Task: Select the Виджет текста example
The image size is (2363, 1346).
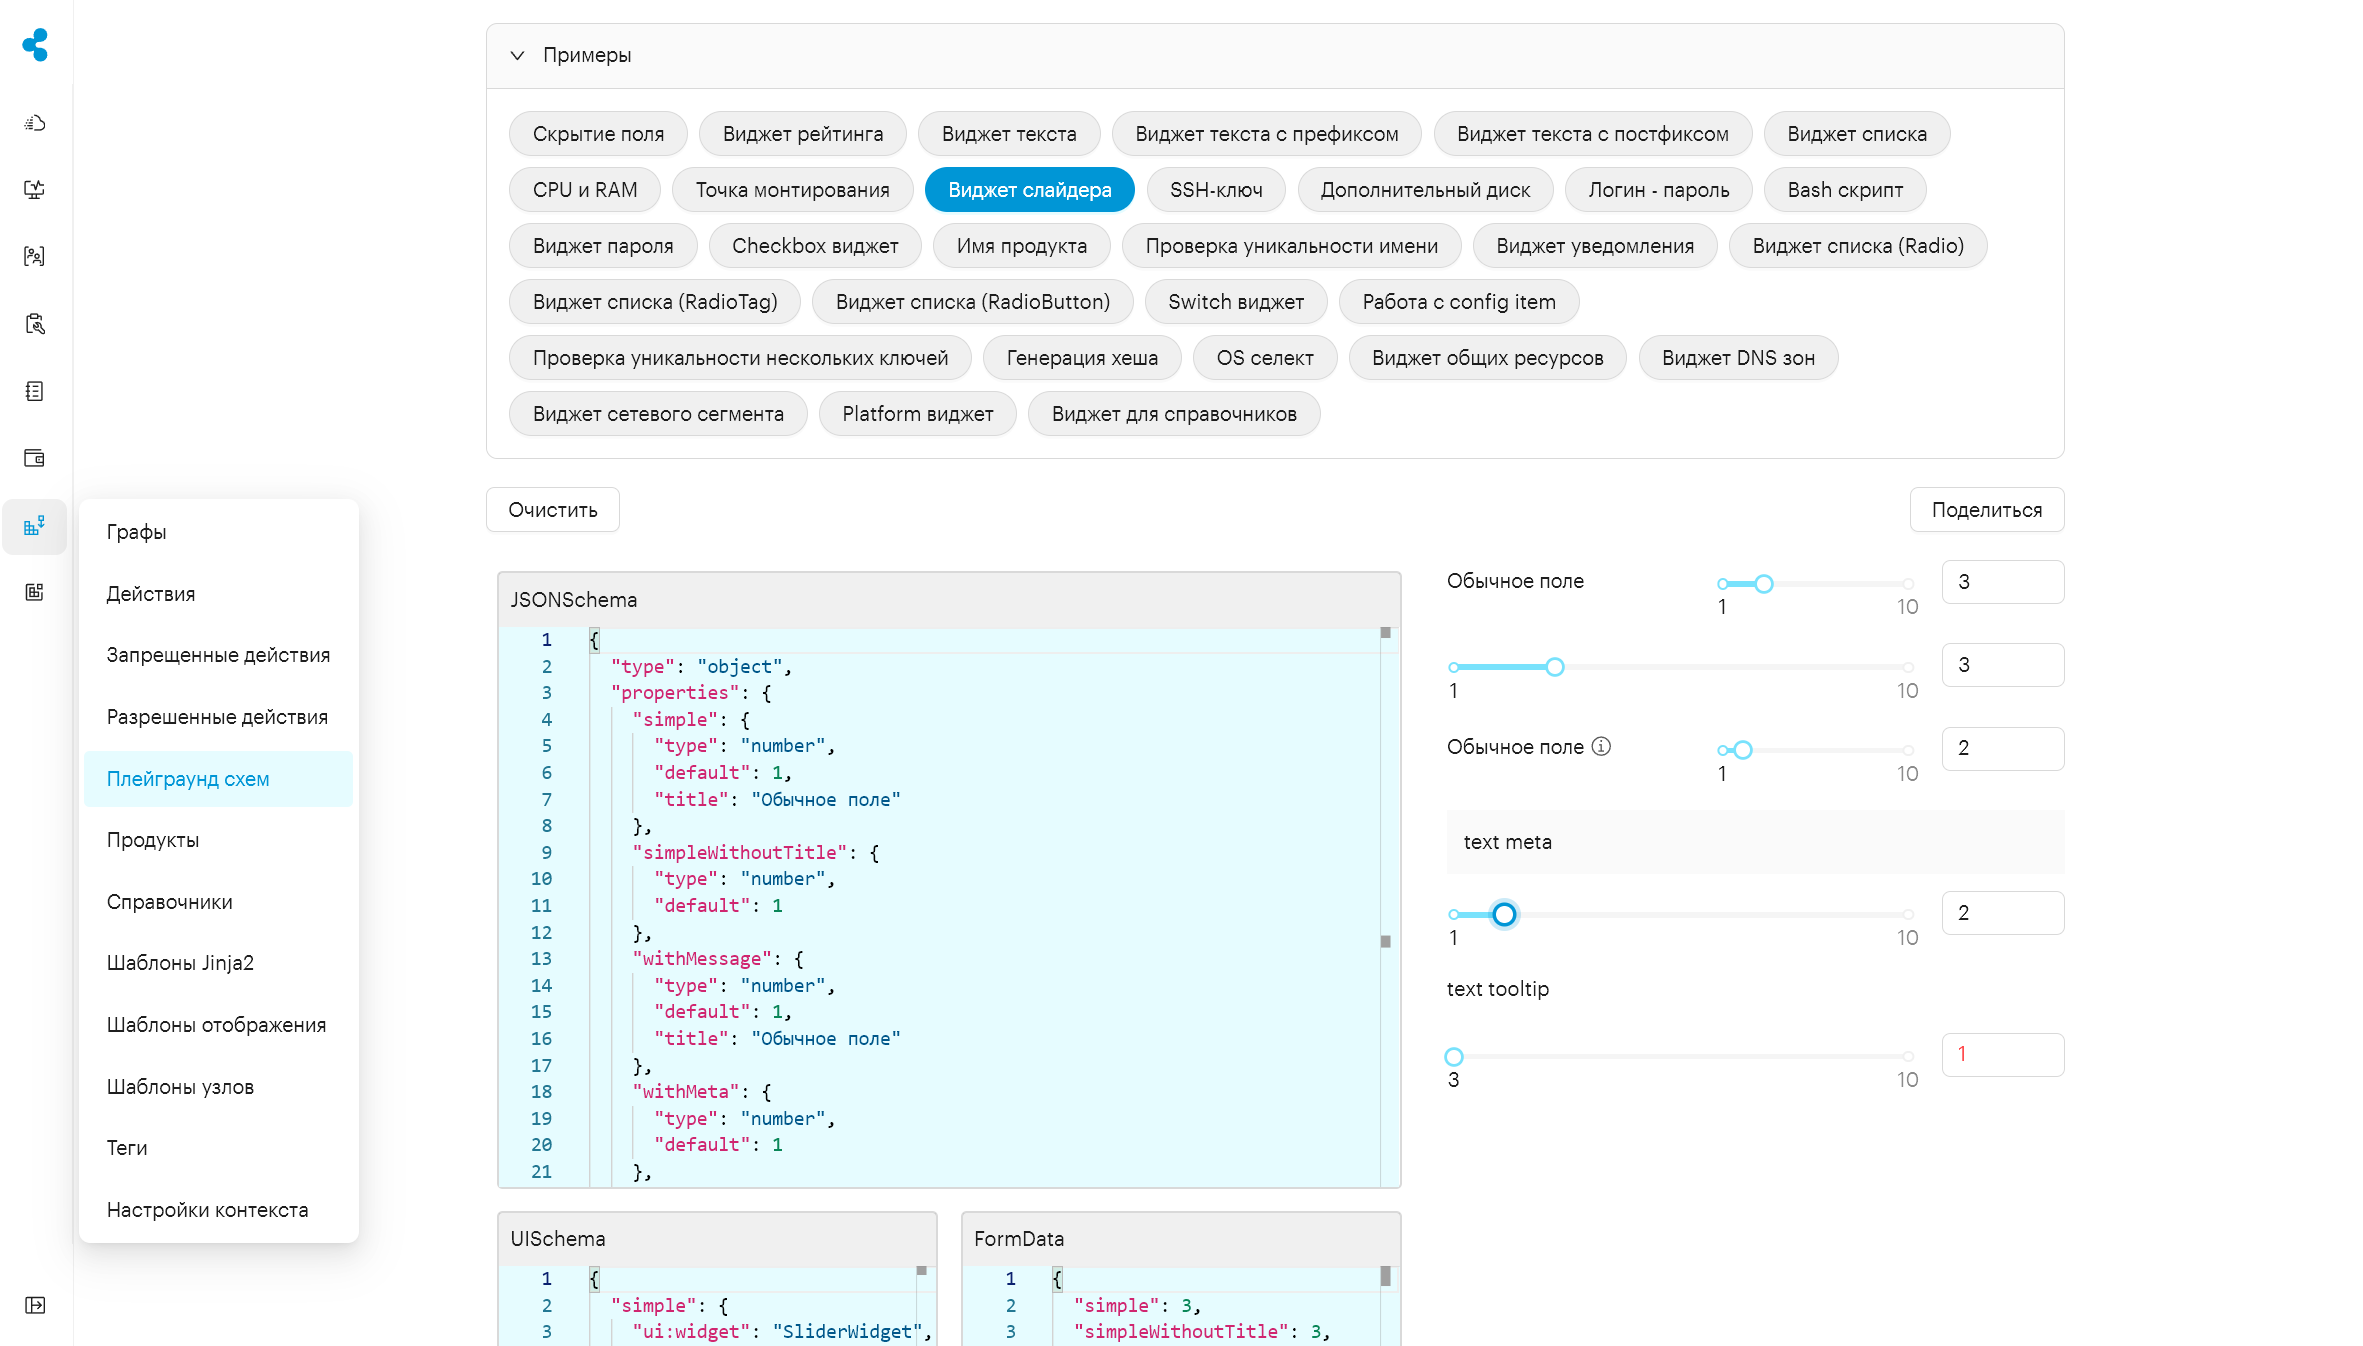Action: click(x=1009, y=134)
